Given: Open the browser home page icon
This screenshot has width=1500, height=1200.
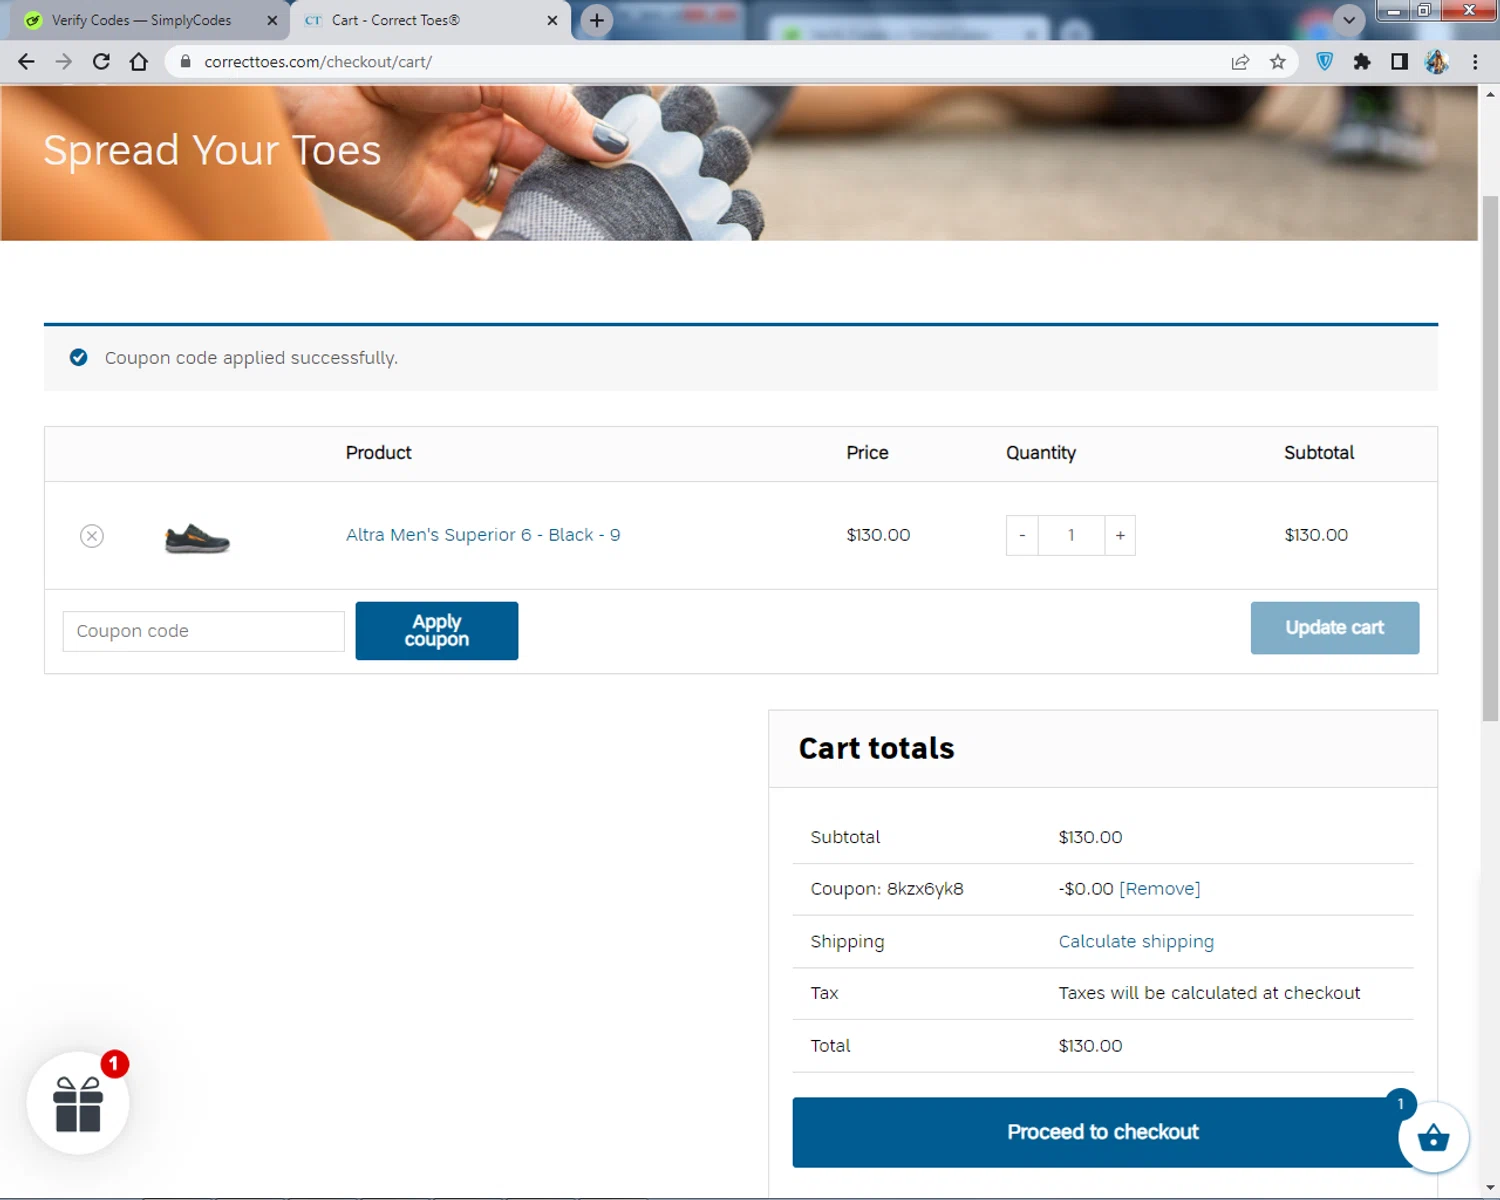Looking at the screenshot, I should click(139, 62).
